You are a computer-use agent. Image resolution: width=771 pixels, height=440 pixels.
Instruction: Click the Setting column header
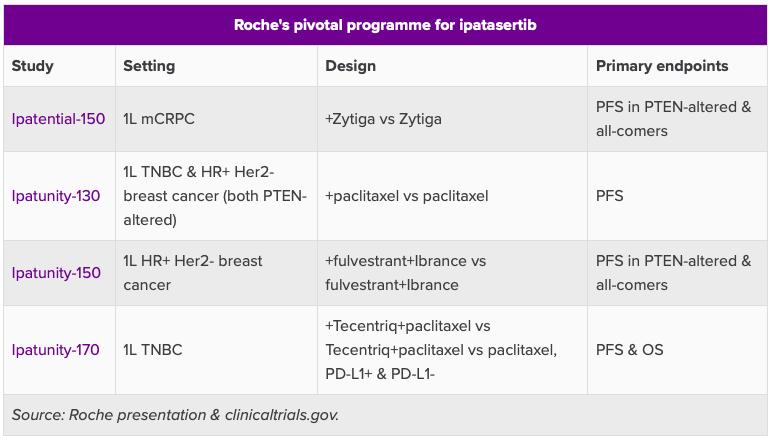pyautogui.click(x=149, y=66)
